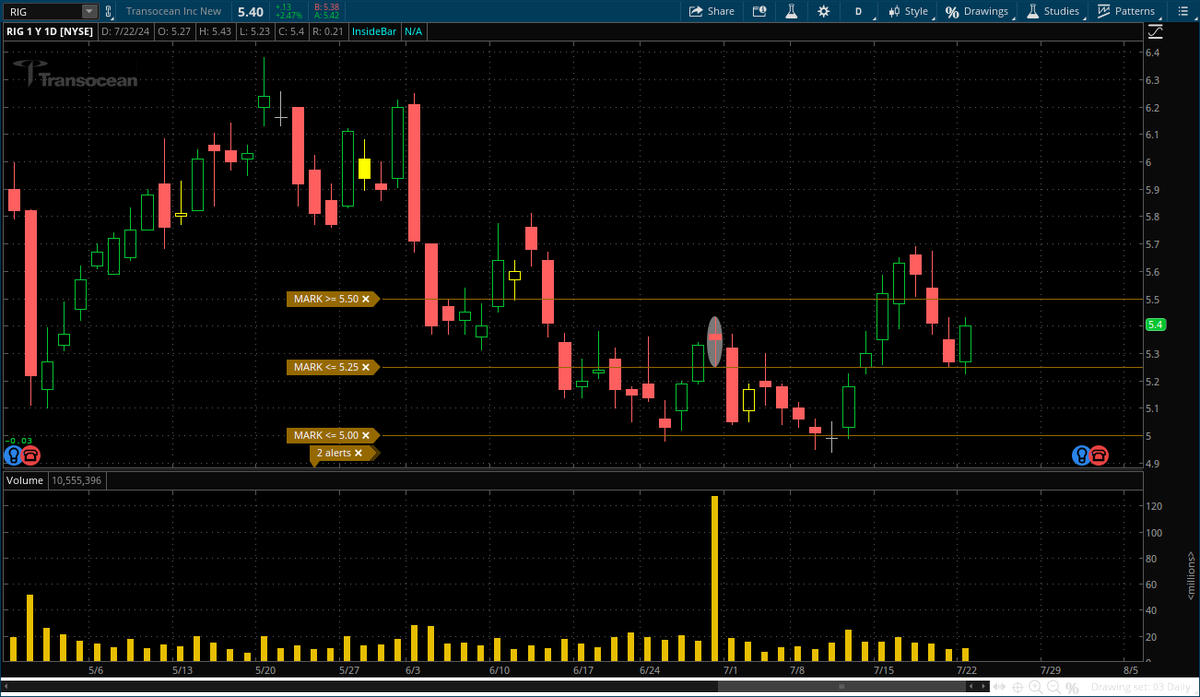Click the 6/3 date axis label
This screenshot has width=1200, height=697.
pyautogui.click(x=414, y=670)
